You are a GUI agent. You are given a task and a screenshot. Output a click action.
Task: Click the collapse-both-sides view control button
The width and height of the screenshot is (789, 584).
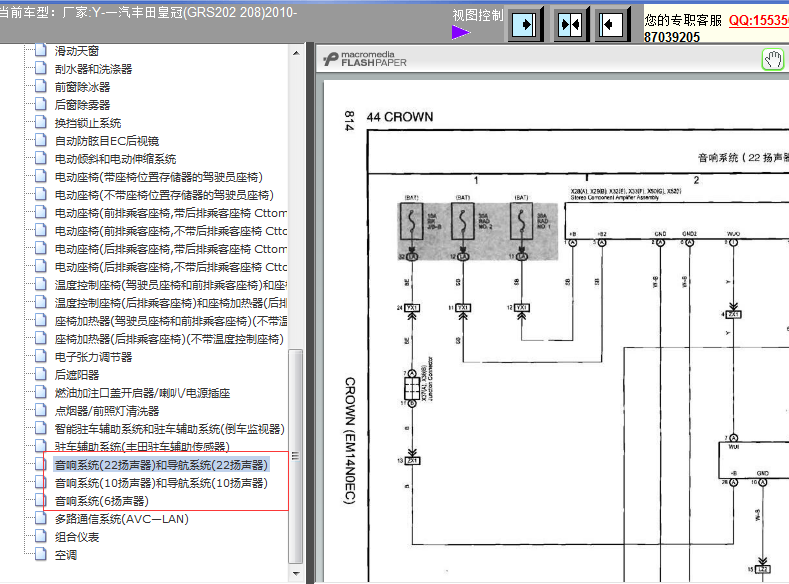click(x=570, y=24)
